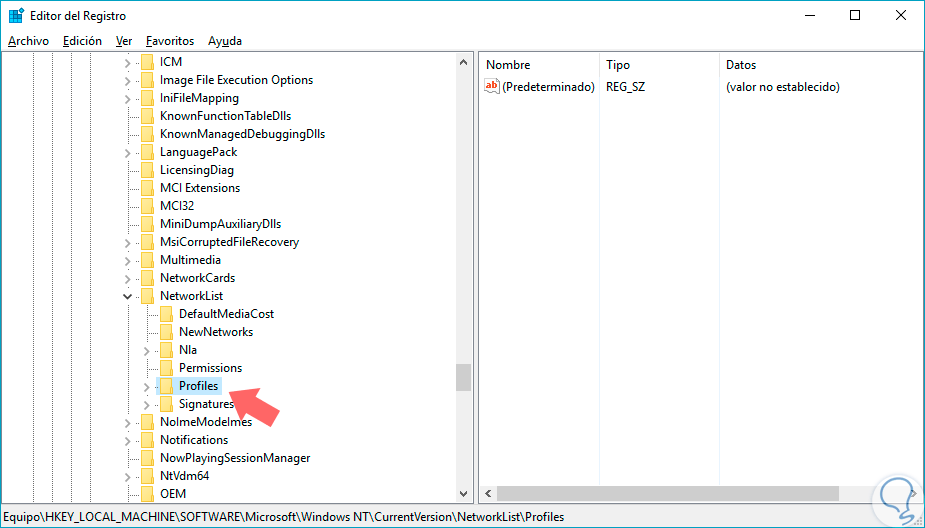Click the LanguagePack folder icon
925x528 pixels.
click(147, 152)
